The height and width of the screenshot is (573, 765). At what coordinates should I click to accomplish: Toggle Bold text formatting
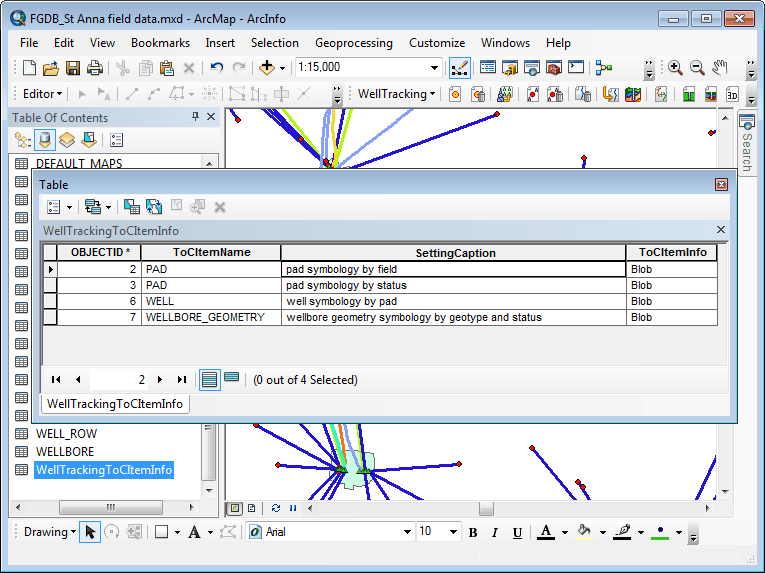click(x=472, y=532)
